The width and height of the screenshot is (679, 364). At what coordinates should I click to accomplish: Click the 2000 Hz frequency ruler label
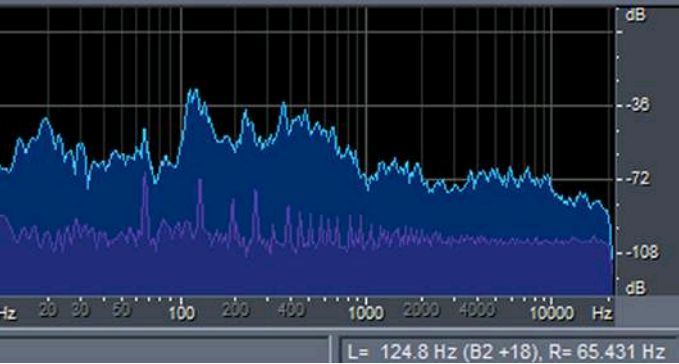coord(421,310)
